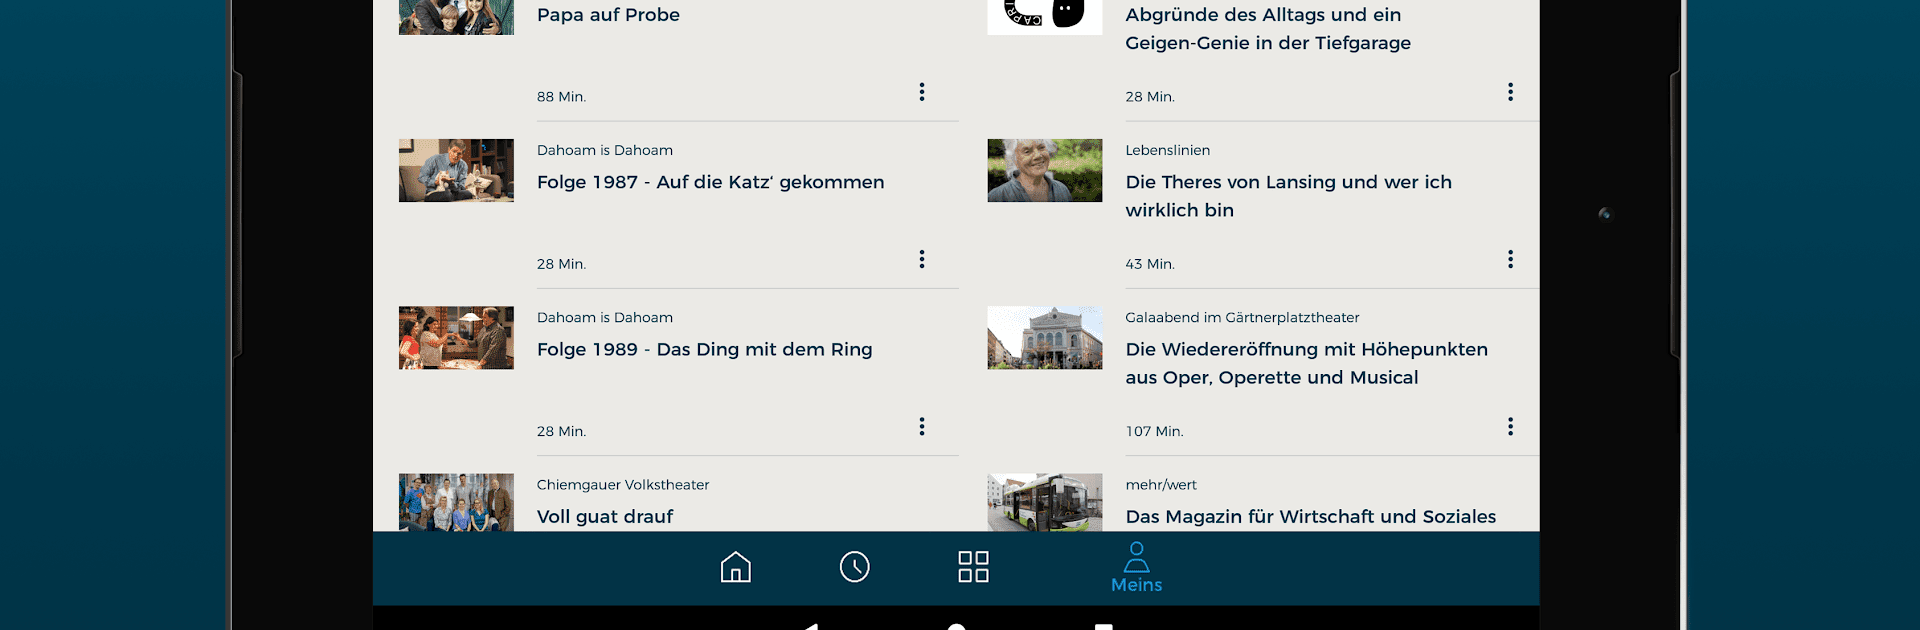The image size is (1920, 630).
Task: Open the grid categories icon
Action: (973, 567)
